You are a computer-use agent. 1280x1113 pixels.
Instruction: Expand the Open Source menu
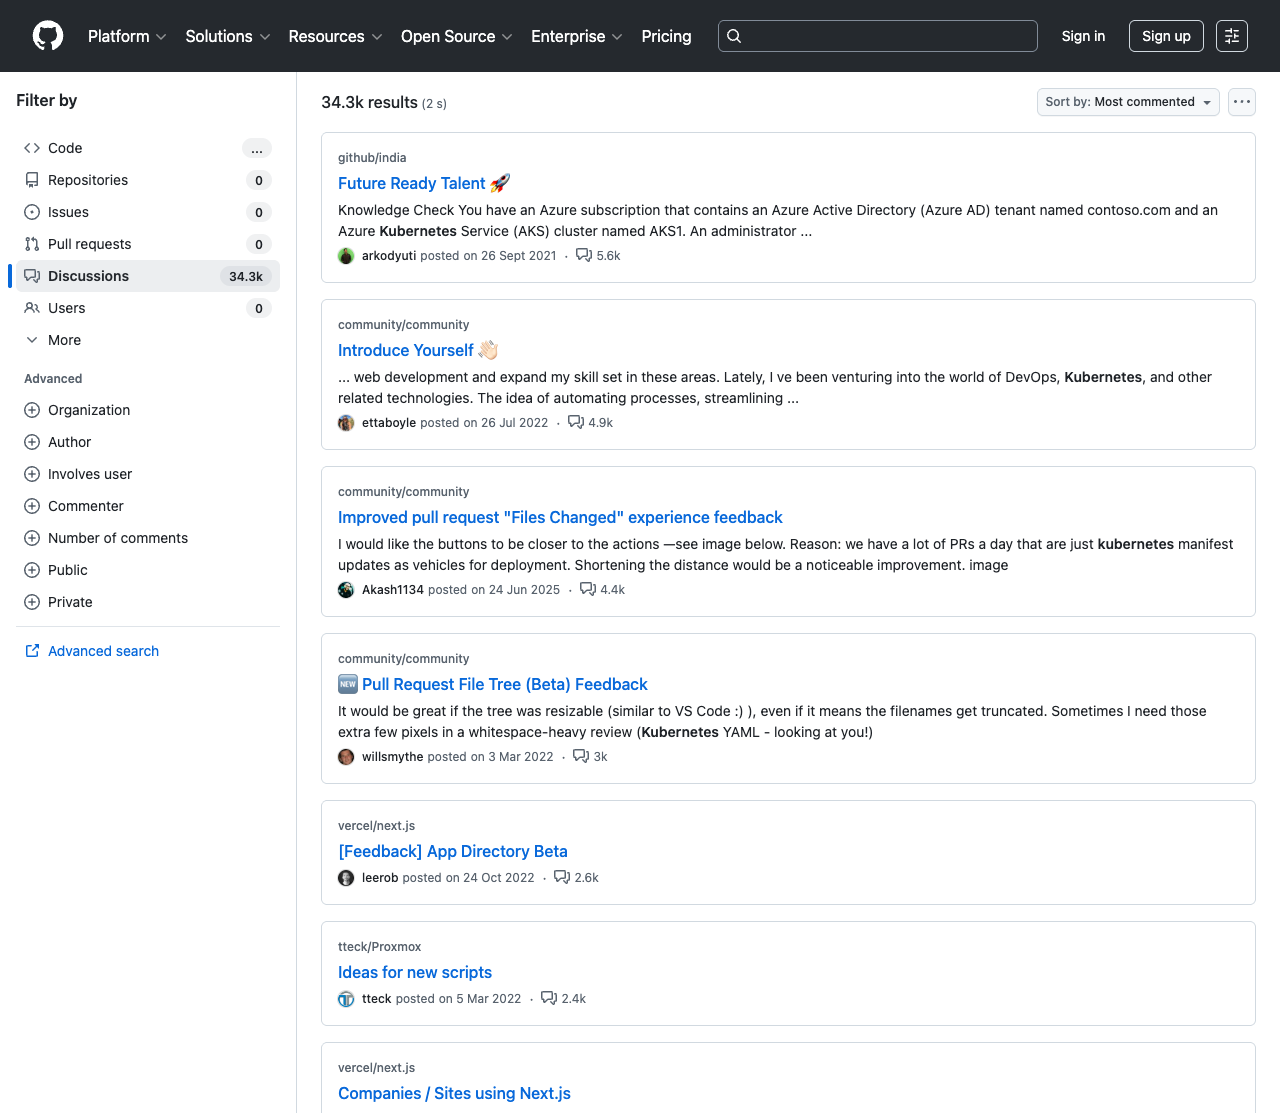click(457, 36)
